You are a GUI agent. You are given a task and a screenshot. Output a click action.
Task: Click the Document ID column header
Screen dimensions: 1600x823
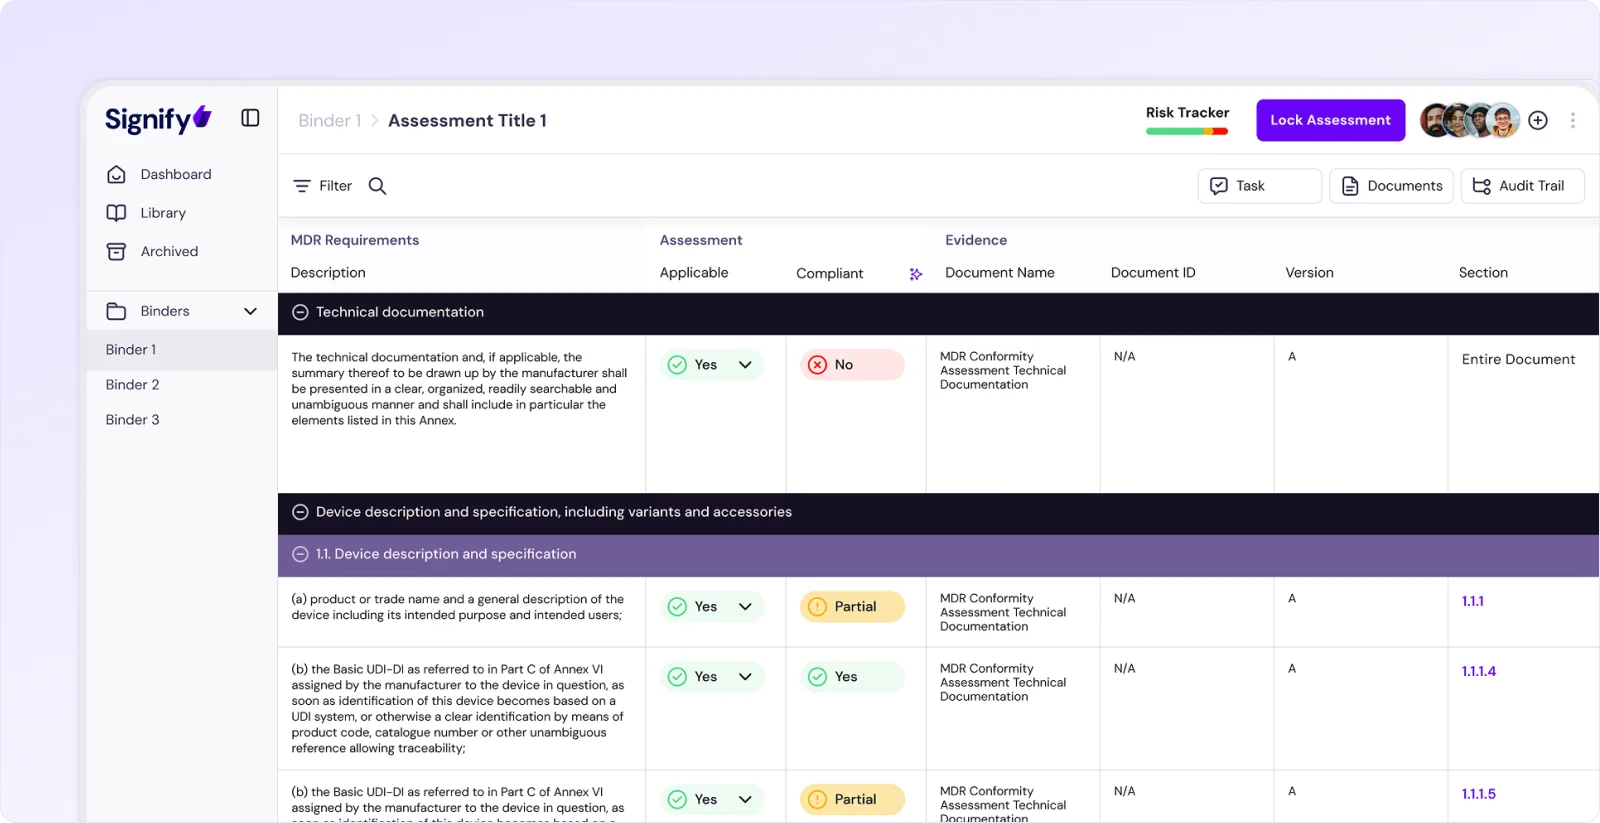pyautogui.click(x=1153, y=273)
